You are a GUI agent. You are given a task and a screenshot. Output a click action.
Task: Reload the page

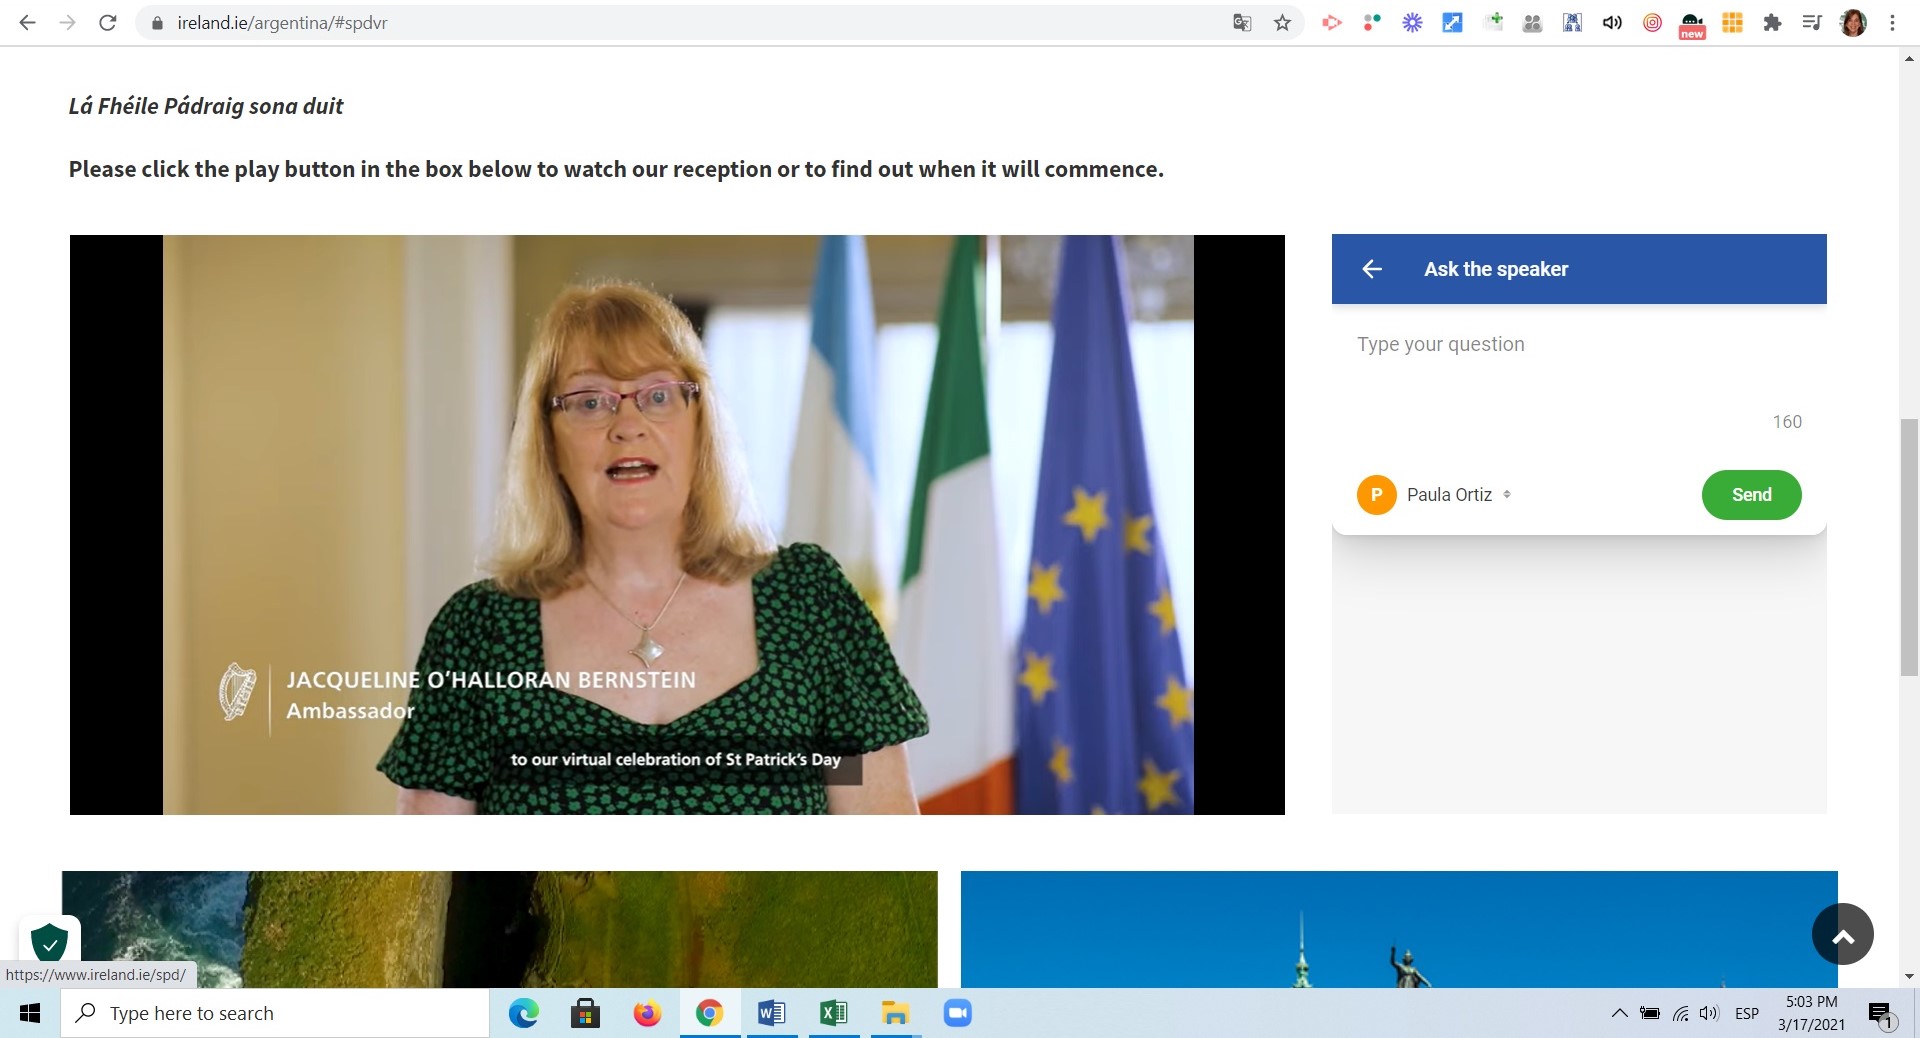click(108, 23)
